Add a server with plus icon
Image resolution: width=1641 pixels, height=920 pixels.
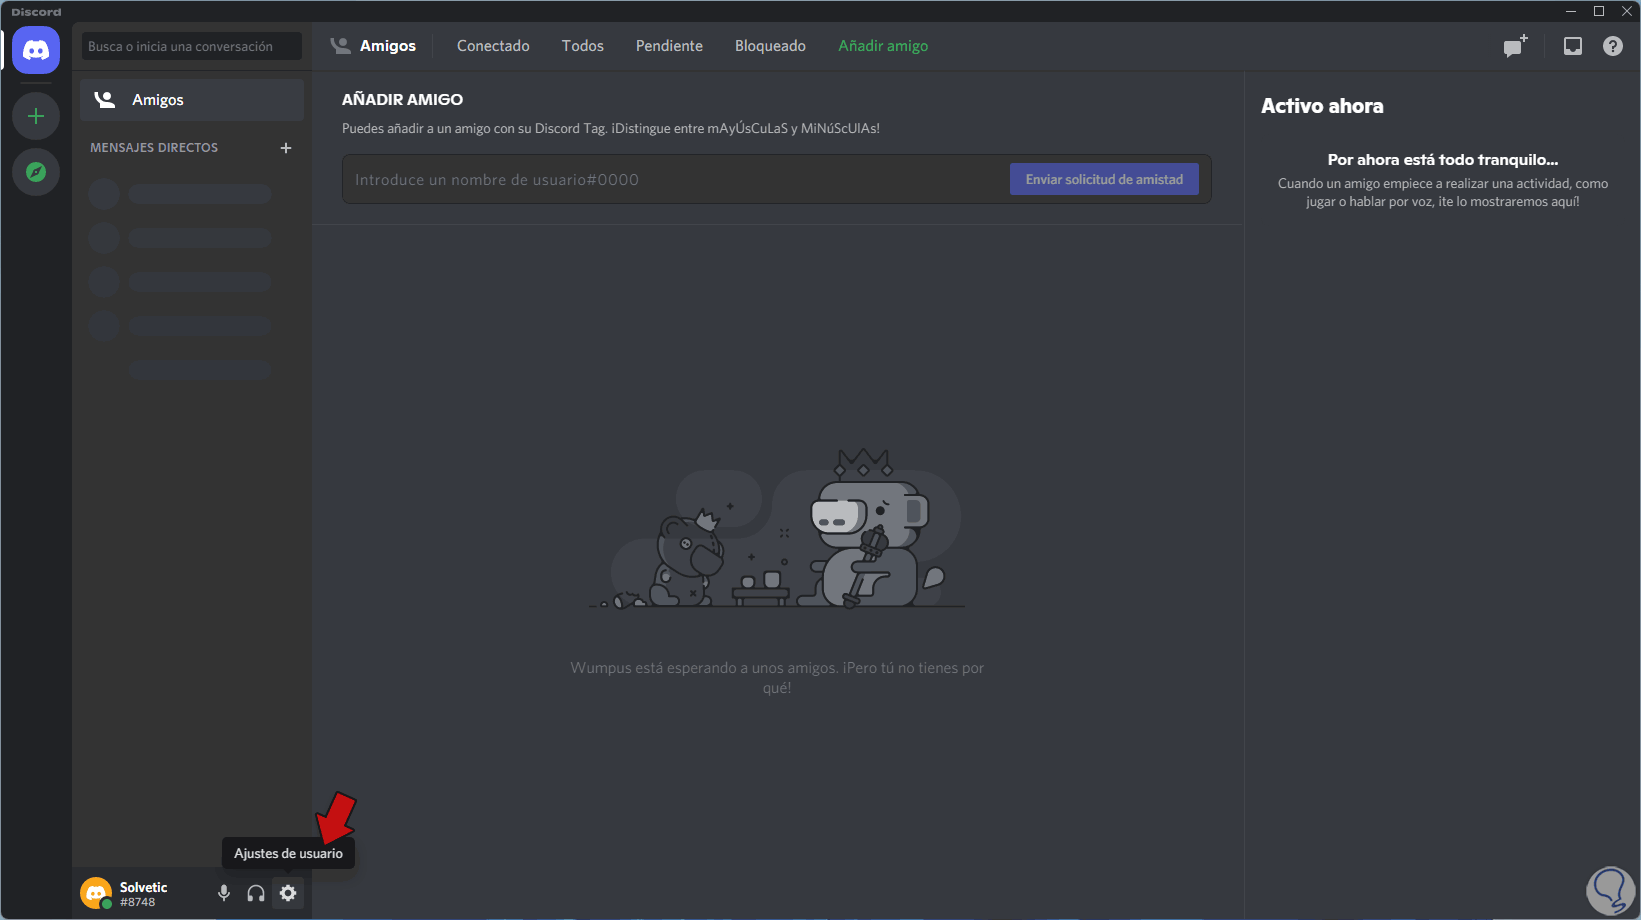pos(36,116)
